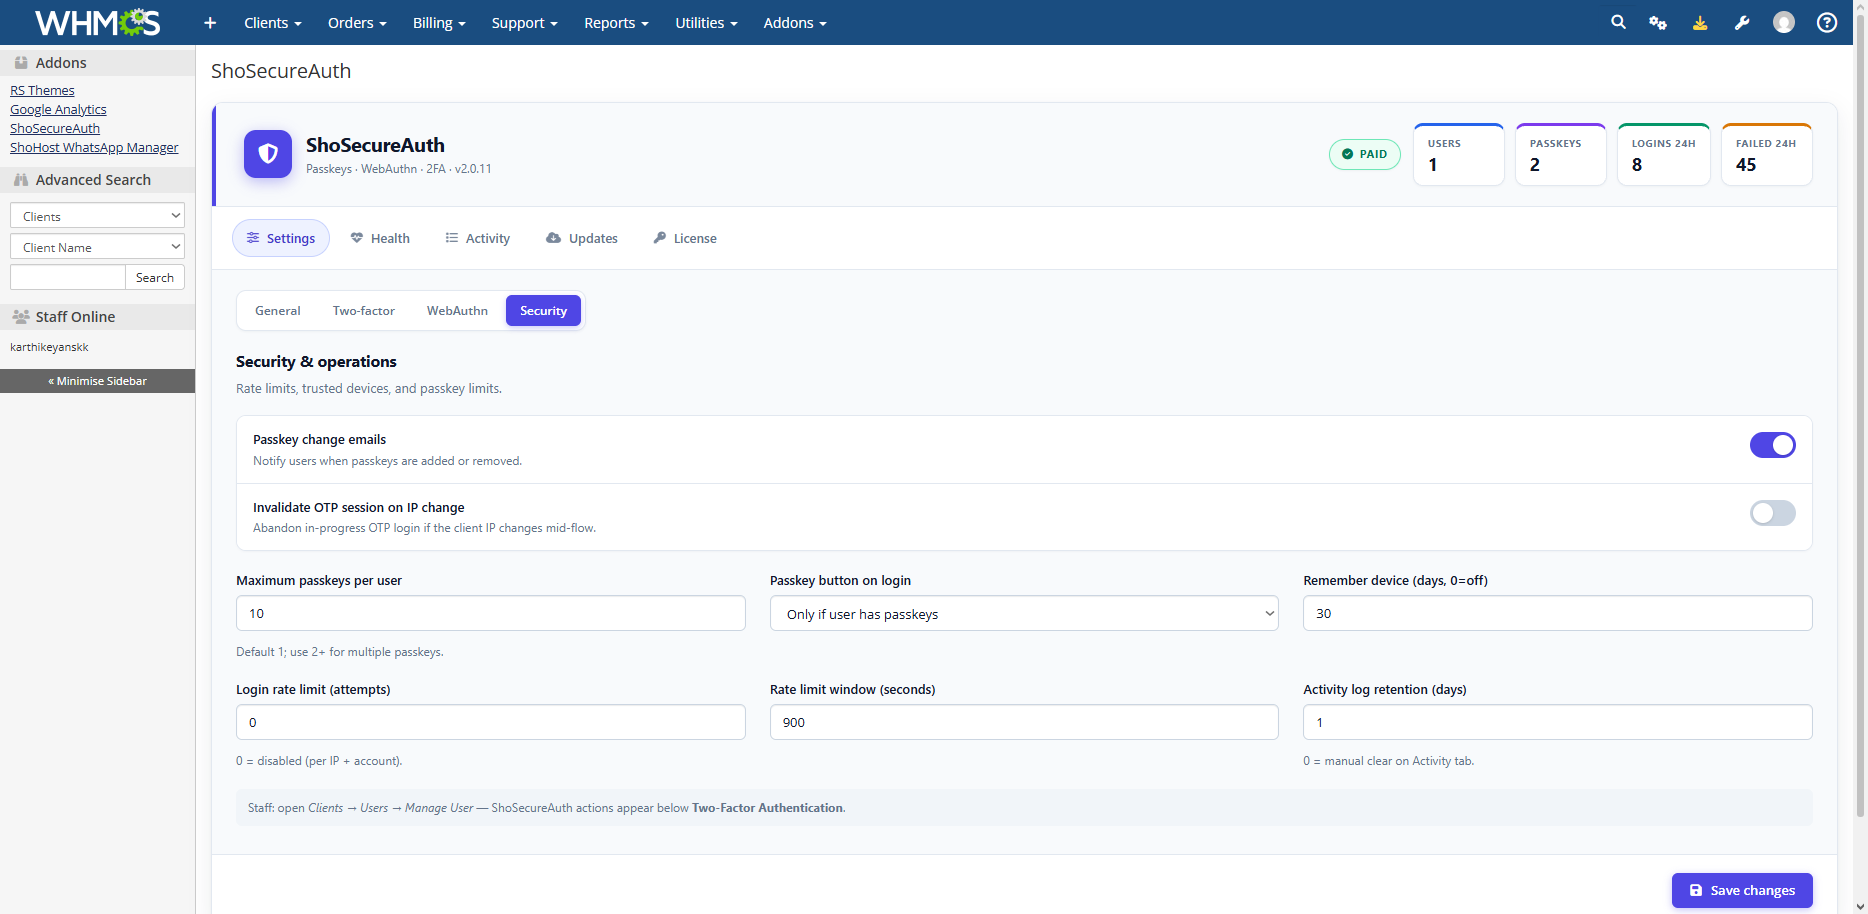The width and height of the screenshot is (1868, 914).
Task: Open the Billing menu
Action: click(439, 22)
